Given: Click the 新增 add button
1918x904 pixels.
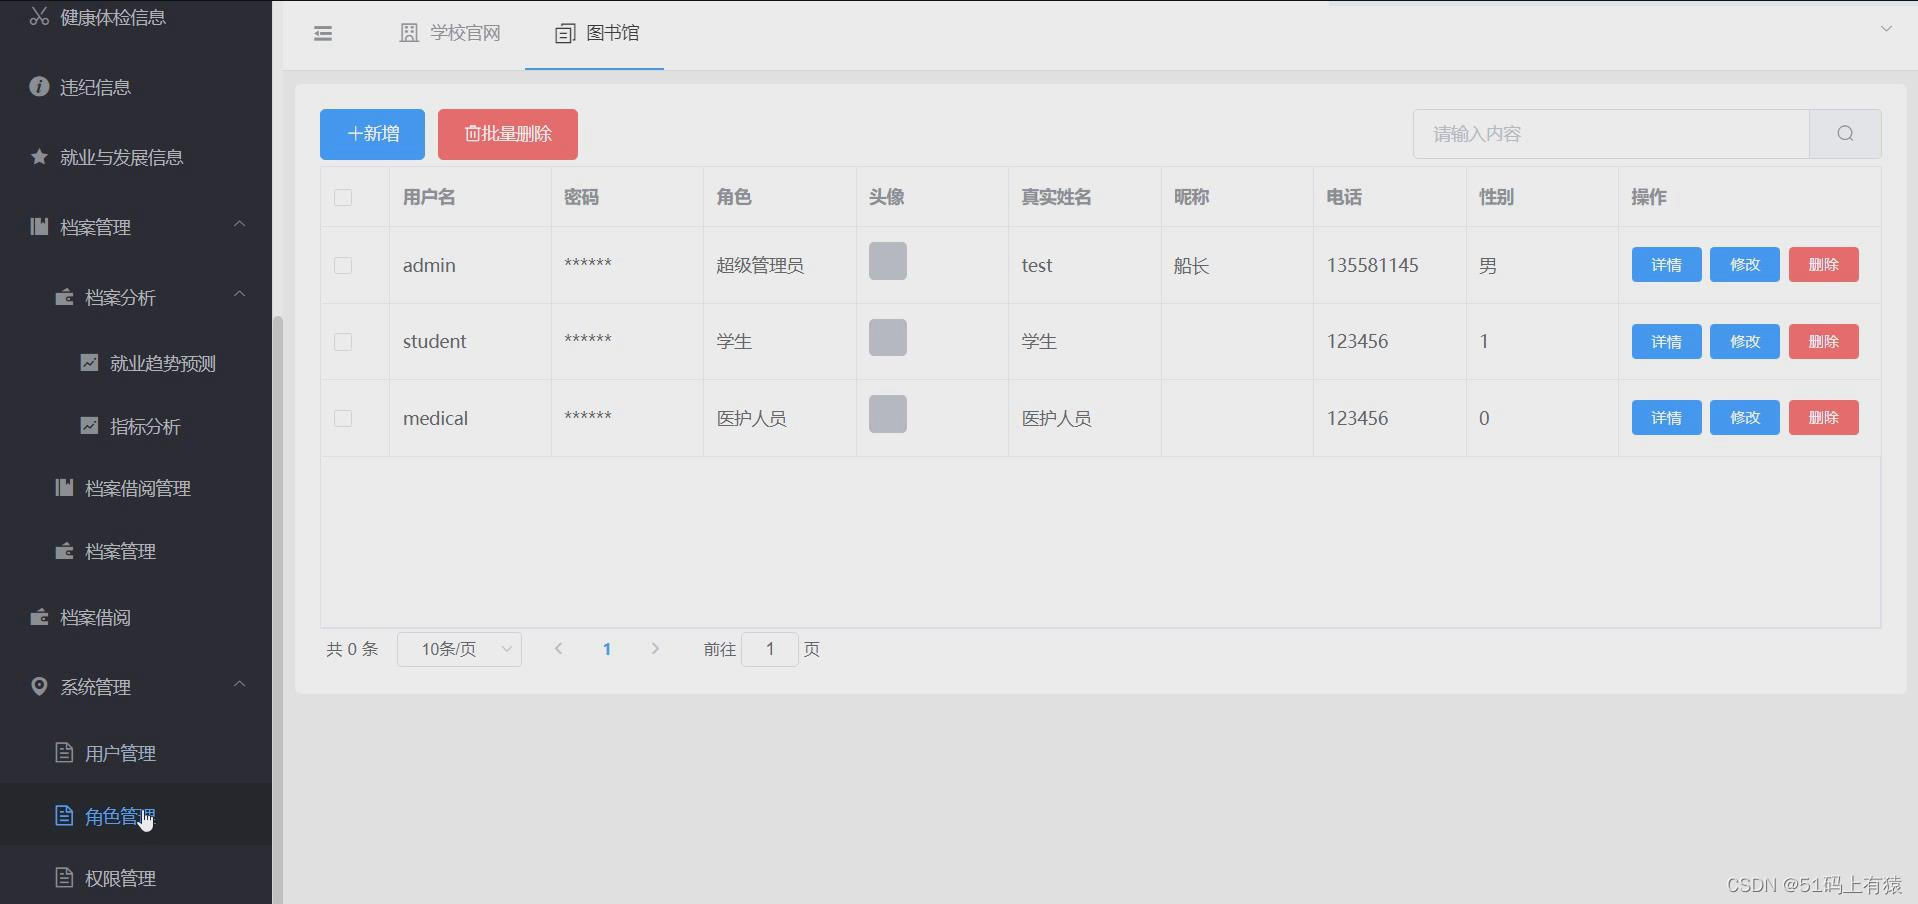Looking at the screenshot, I should point(372,134).
